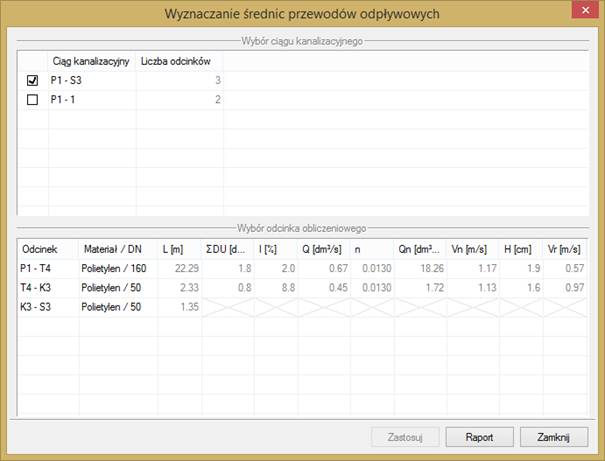The height and width of the screenshot is (461, 605).
Task: Click 0.0130 in the T4 - K3 row
Action: pos(372,288)
